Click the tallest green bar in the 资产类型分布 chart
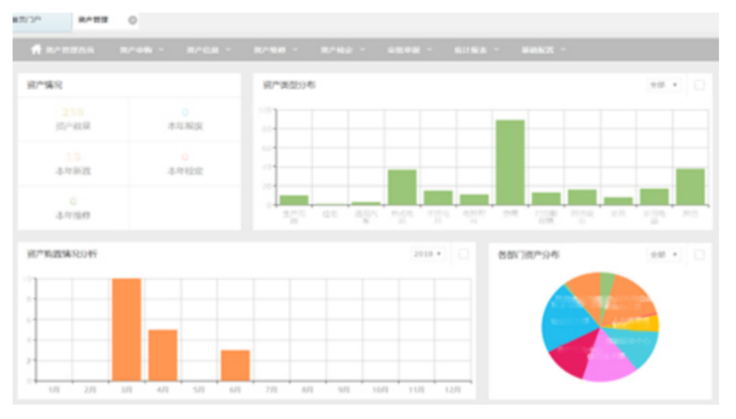Screen dimensions: 736x419 [510, 162]
